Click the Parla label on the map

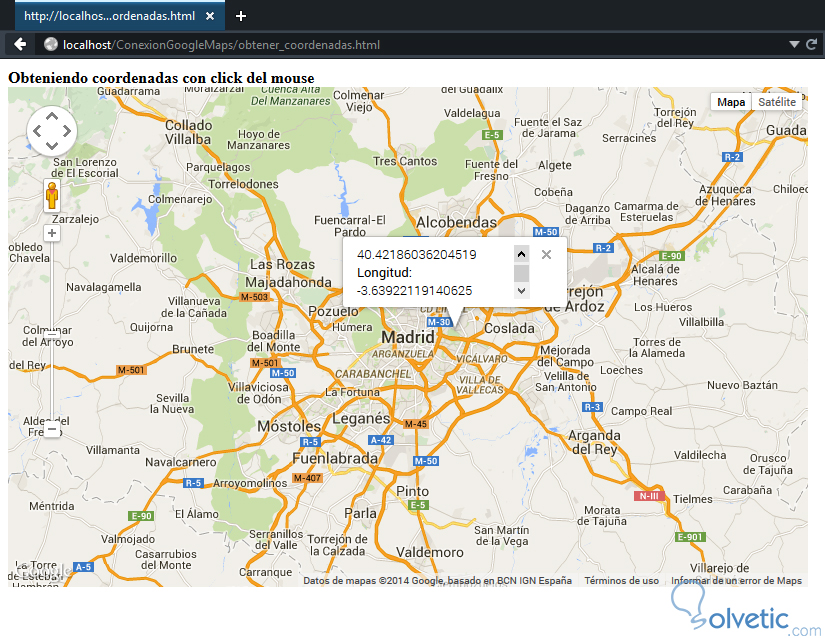(x=360, y=513)
